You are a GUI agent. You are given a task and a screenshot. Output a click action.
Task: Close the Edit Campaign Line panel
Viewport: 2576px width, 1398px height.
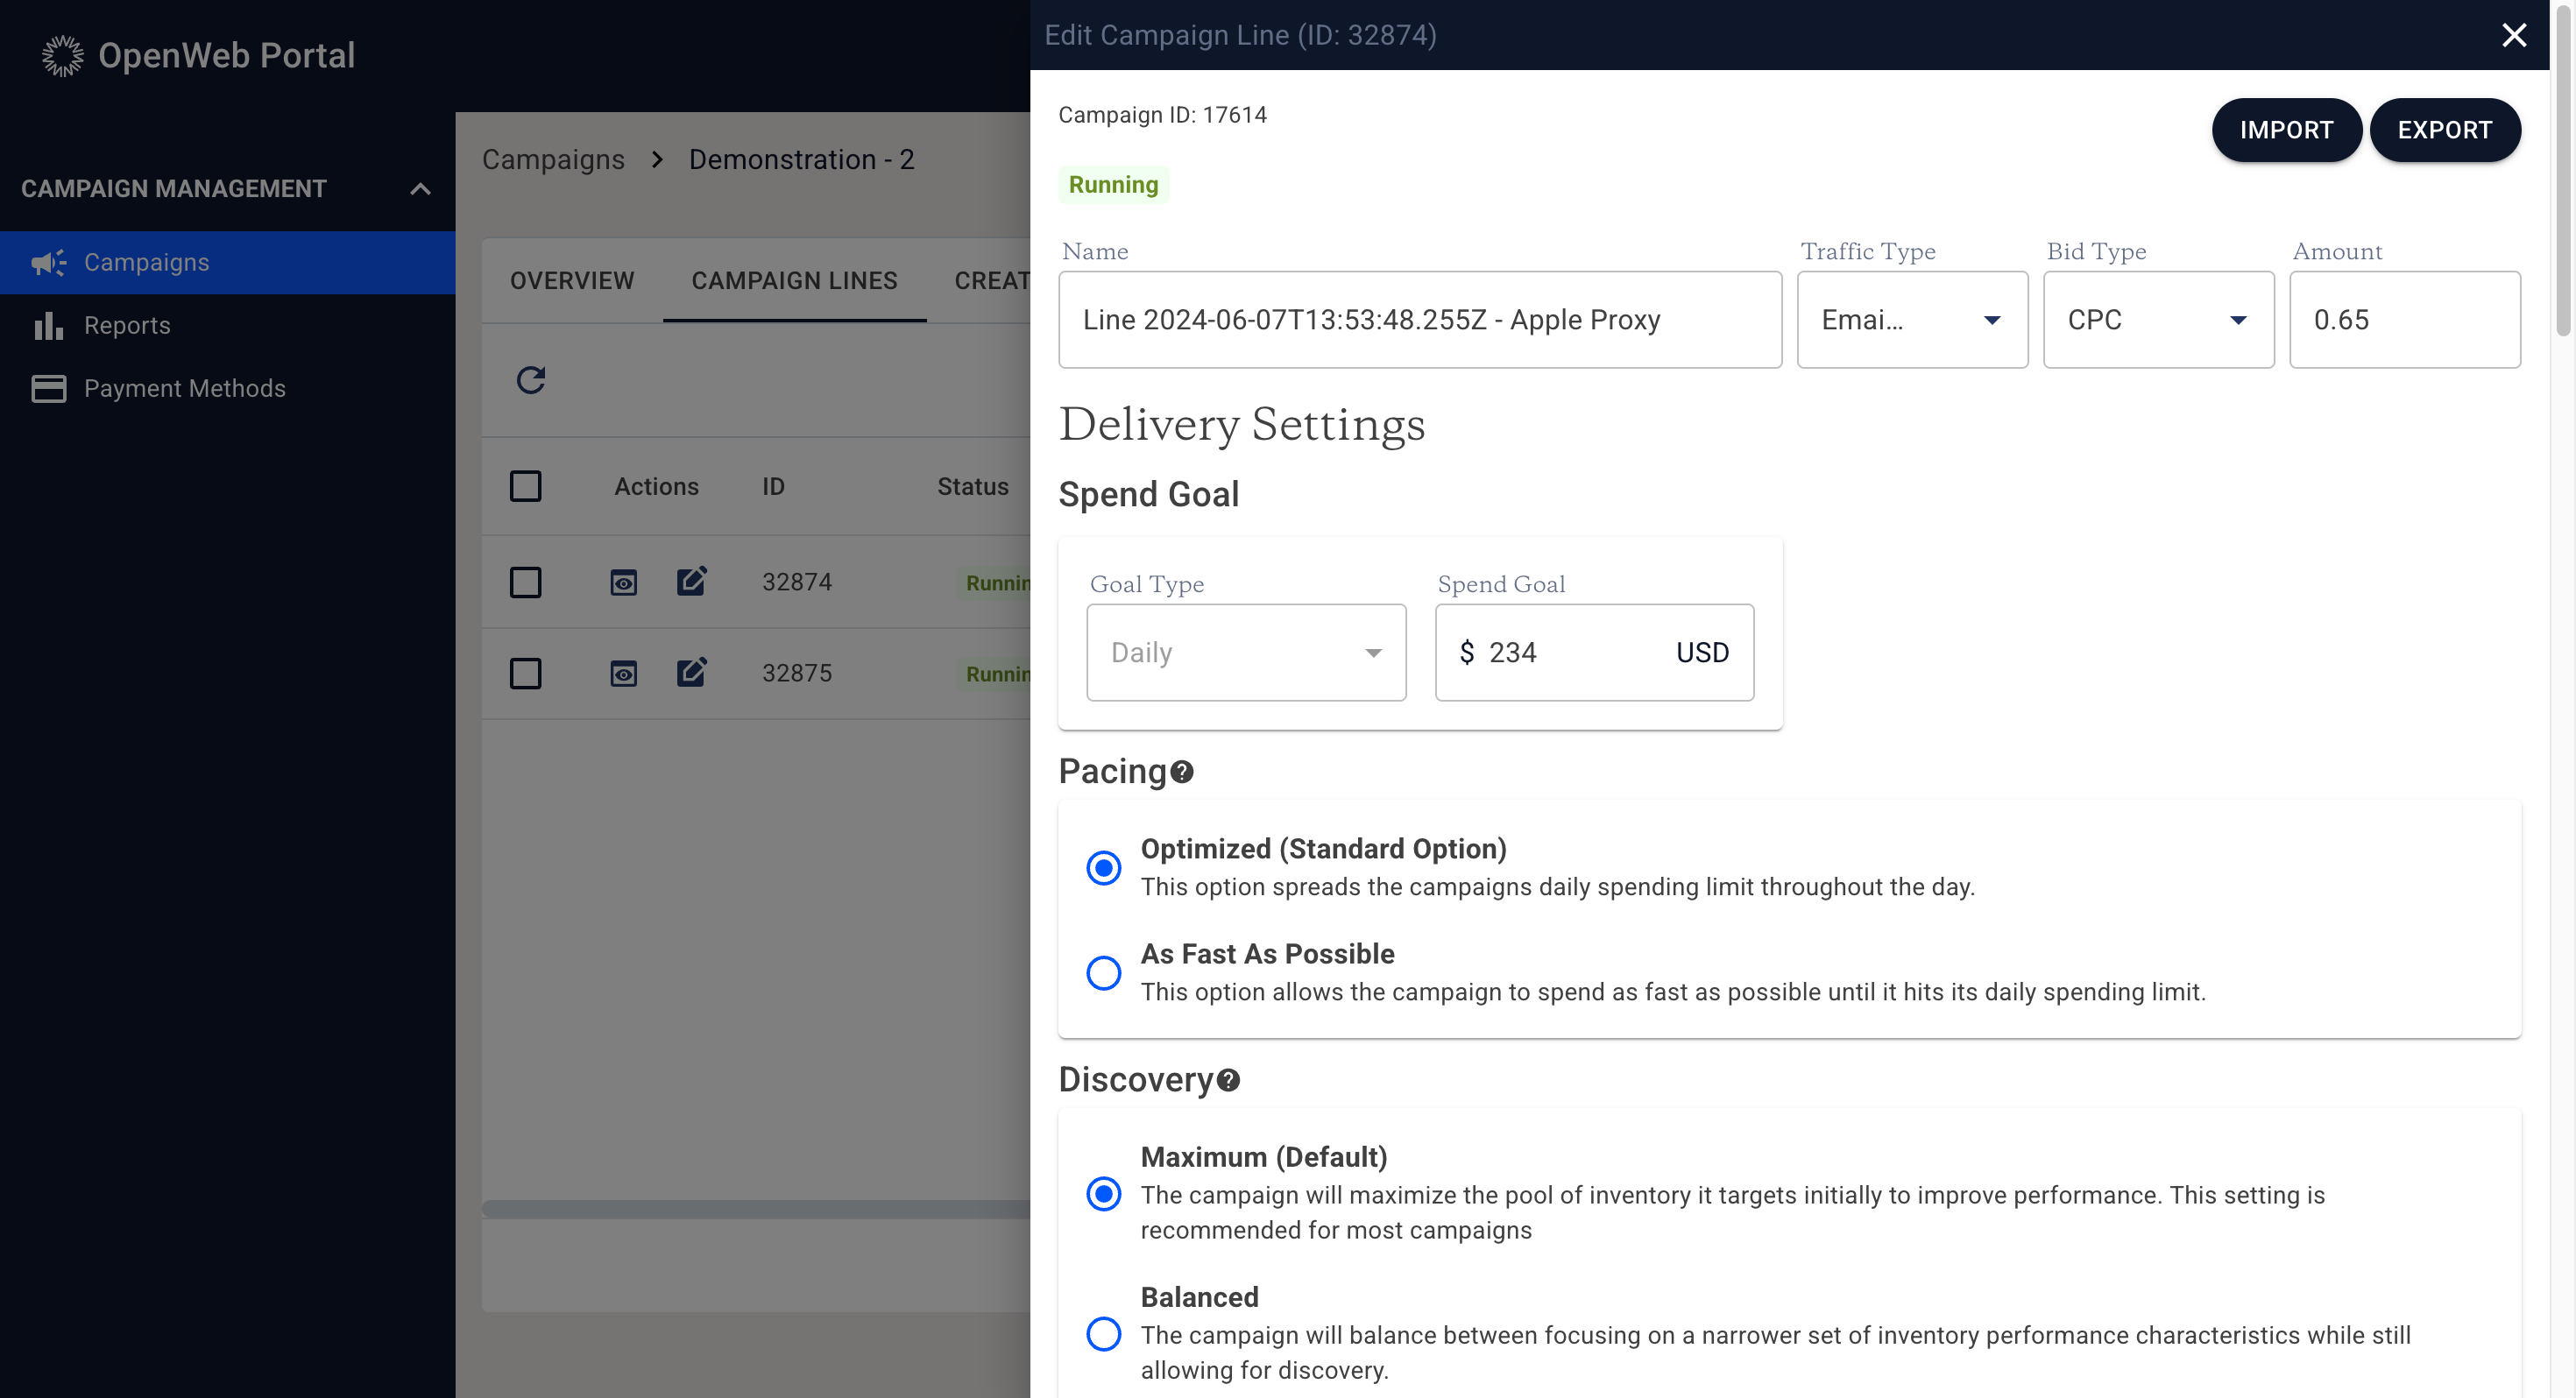pos(2513,35)
